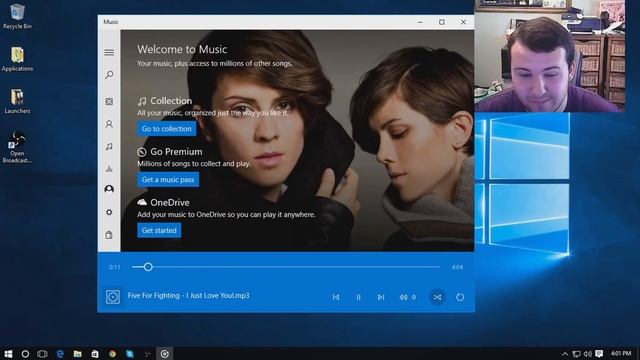Click the OneDrive Get started button
This screenshot has height=360, width=640.
159,231
